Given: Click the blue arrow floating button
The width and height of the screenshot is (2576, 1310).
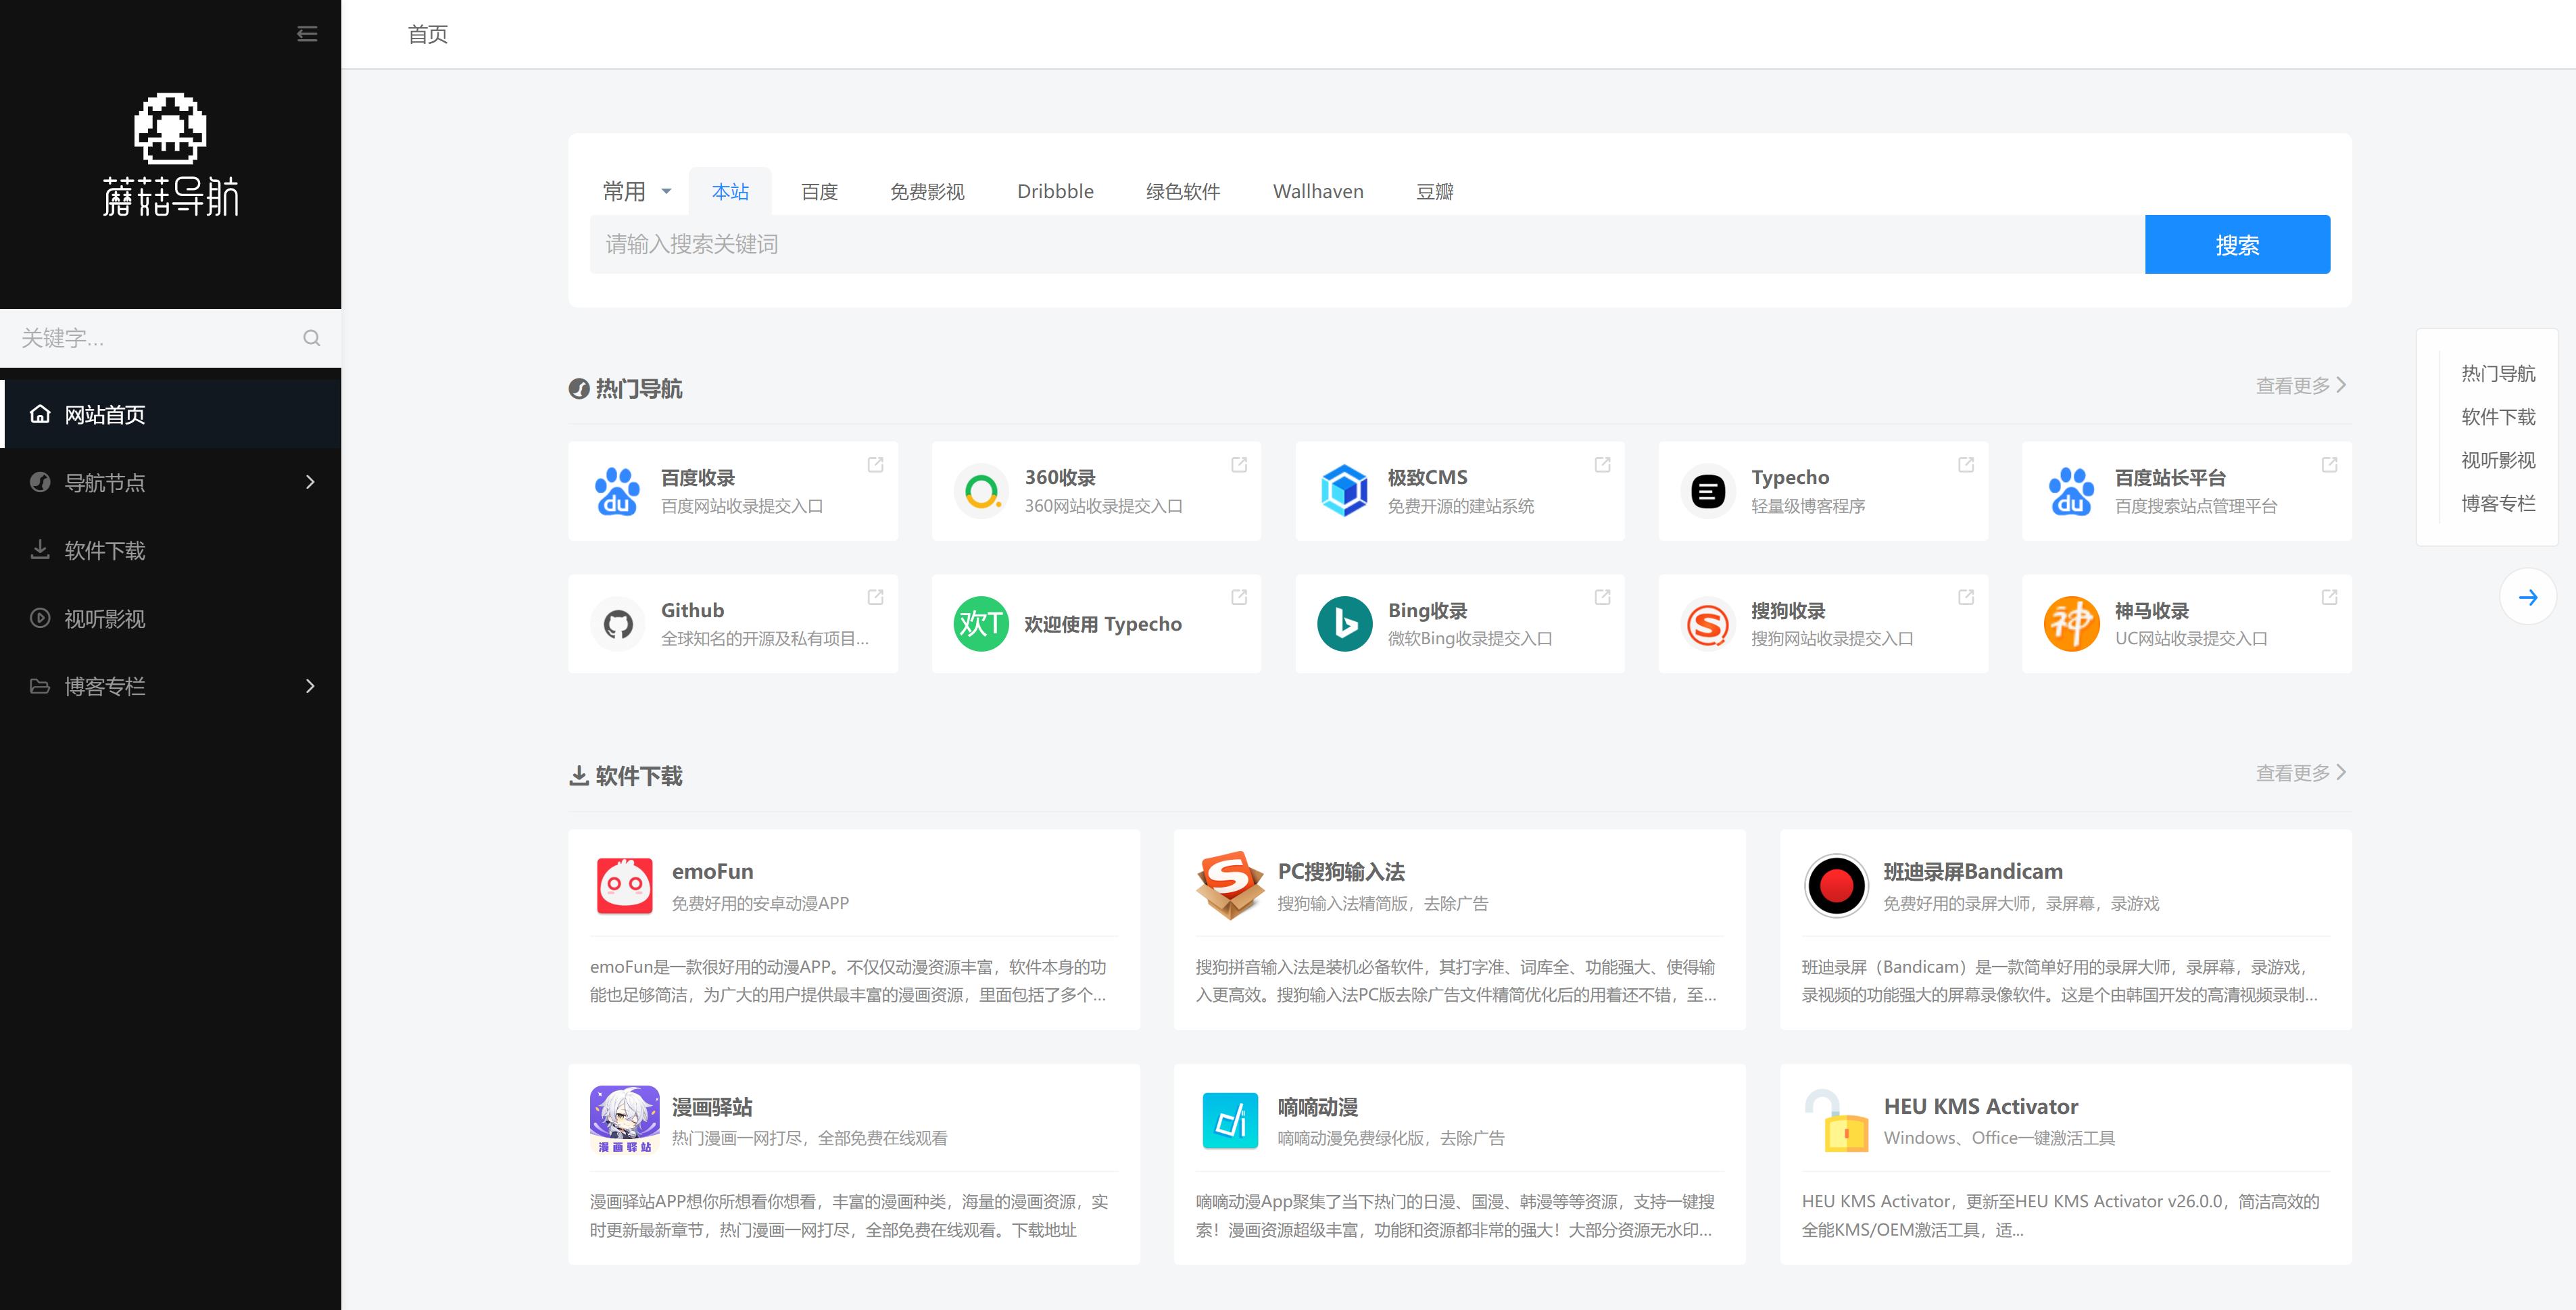Looking at the screenshot, I should tap(2527, 597).
